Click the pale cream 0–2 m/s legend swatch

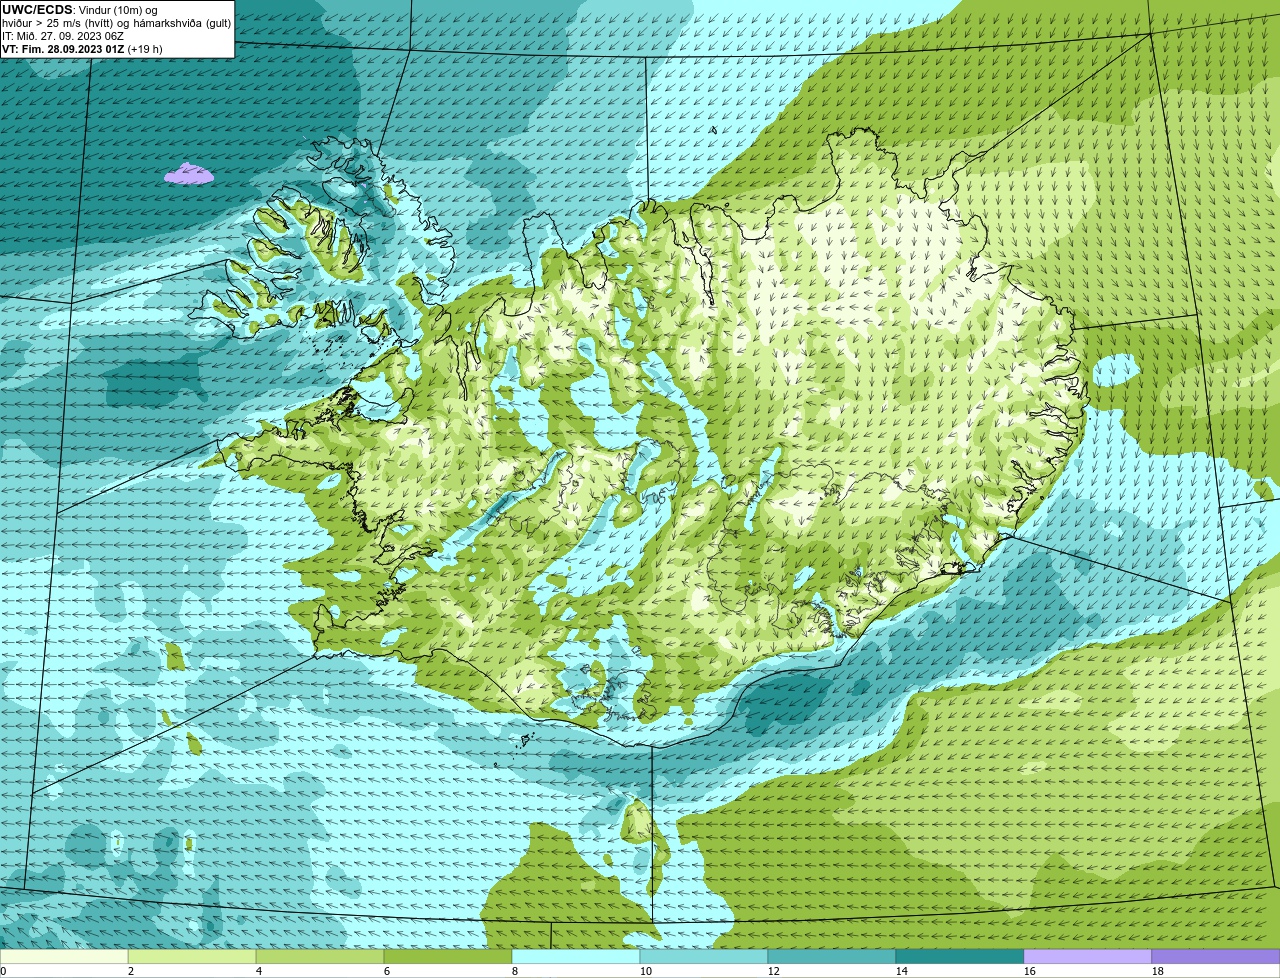[x=64, y=956]
